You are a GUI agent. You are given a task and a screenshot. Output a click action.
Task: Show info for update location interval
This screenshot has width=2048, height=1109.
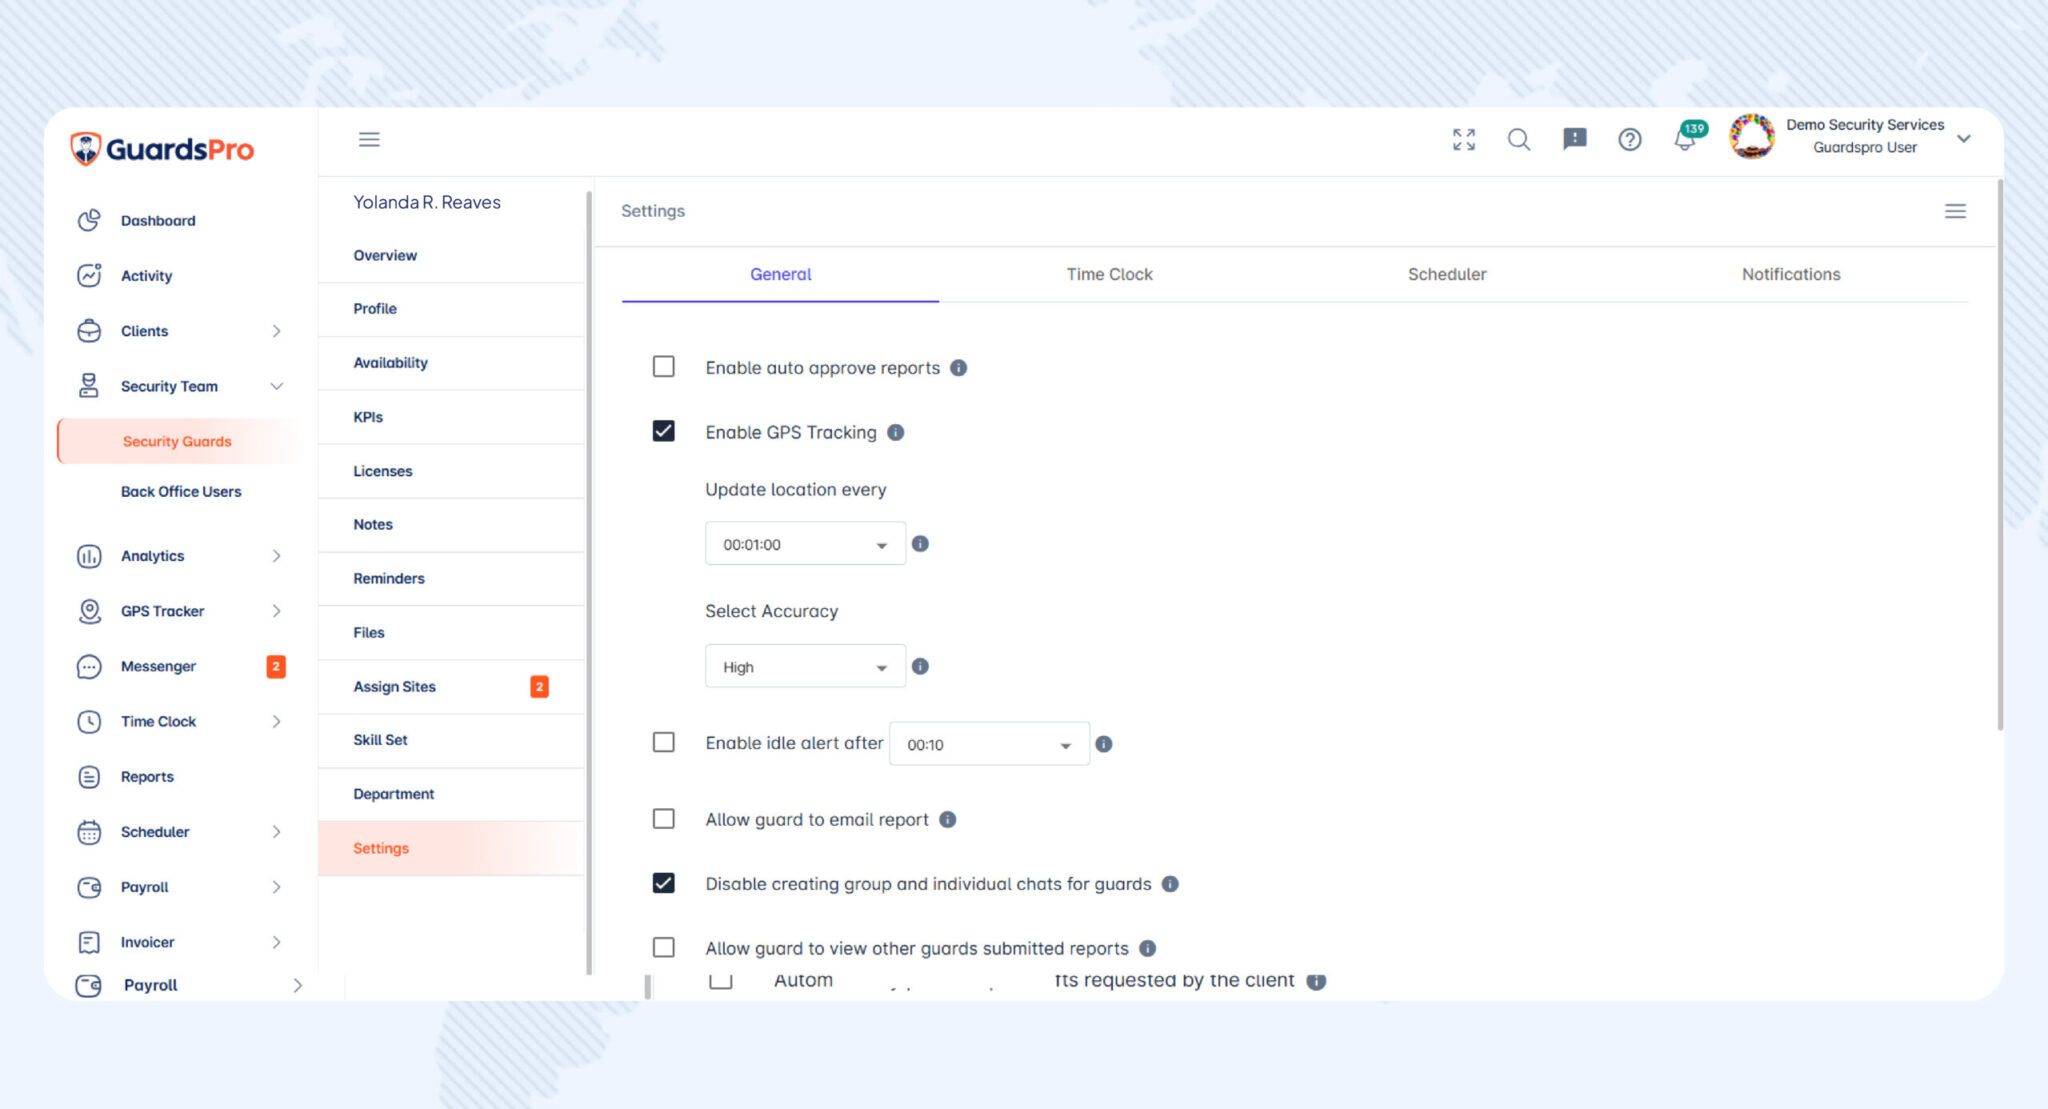(x=920, y=543)
